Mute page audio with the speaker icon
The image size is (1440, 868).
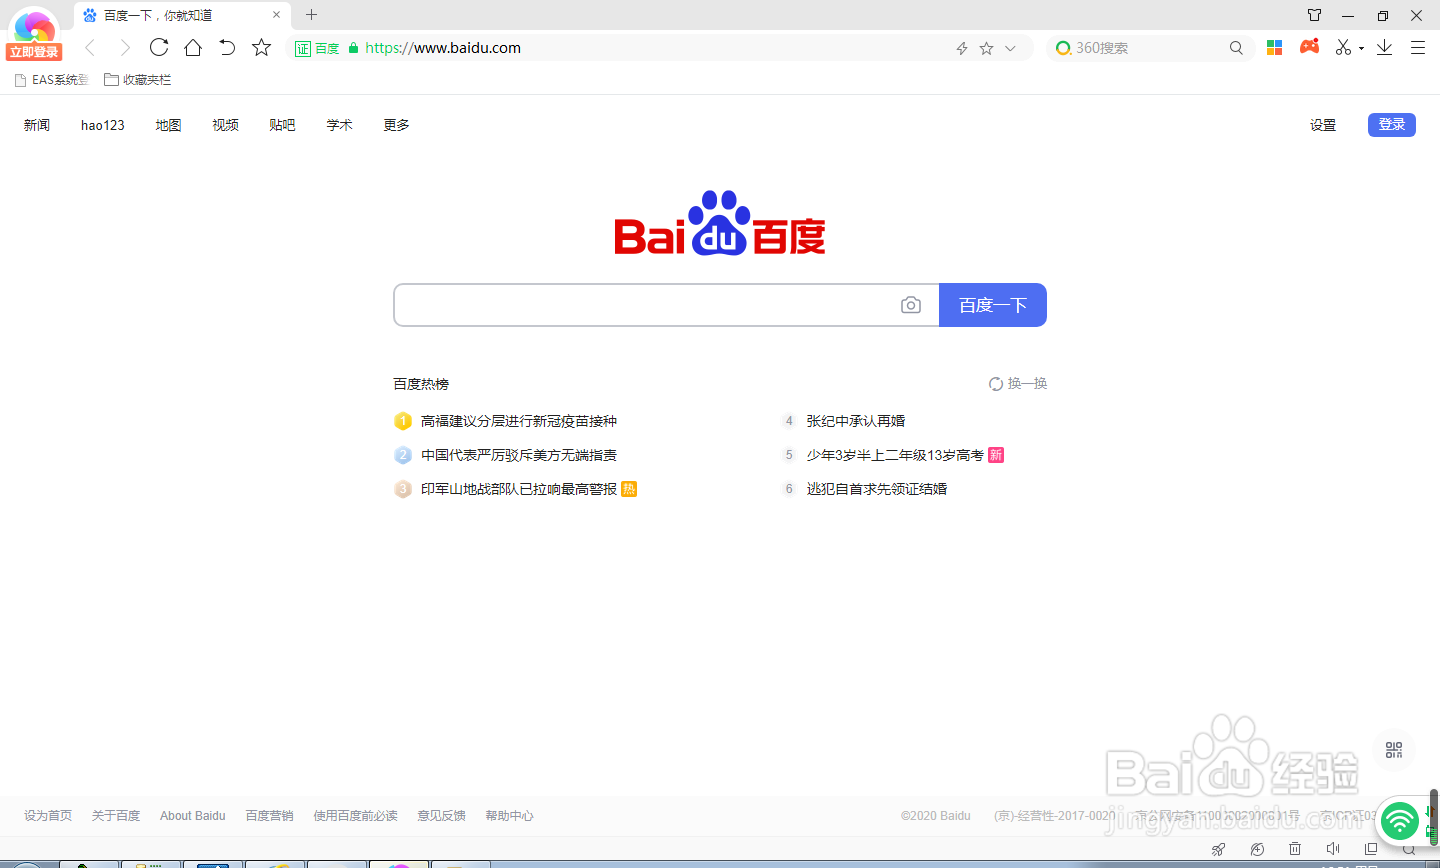(x=1333, y=849)
